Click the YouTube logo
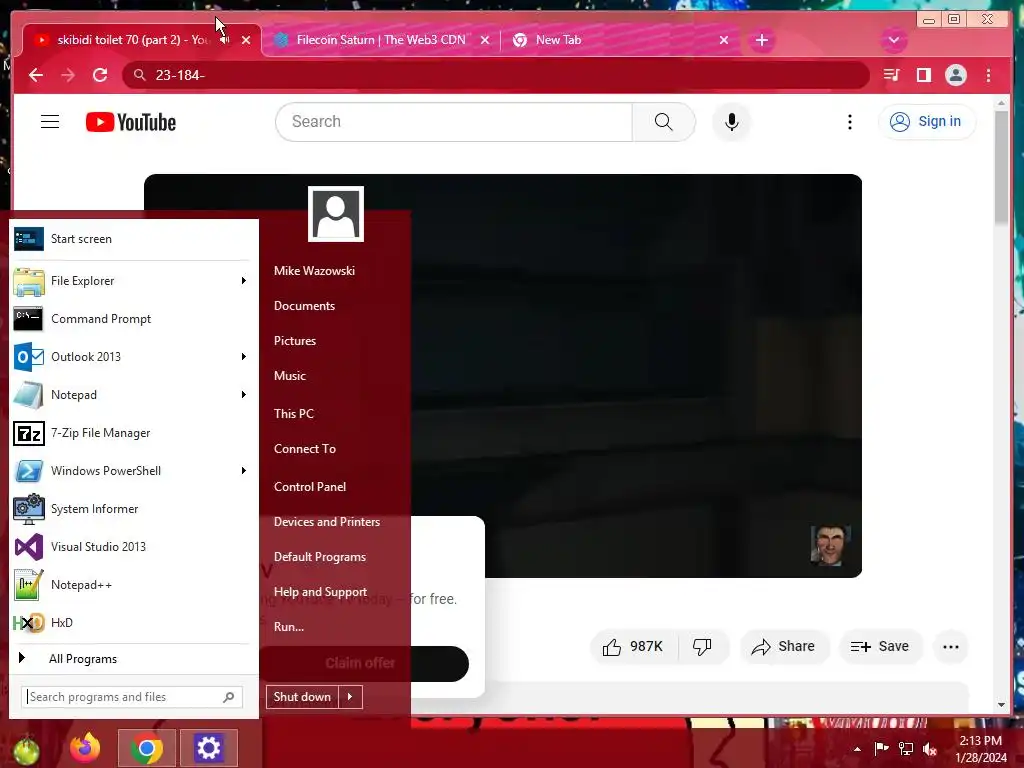This screenshot has height=768, width=1024. point(131,122)
